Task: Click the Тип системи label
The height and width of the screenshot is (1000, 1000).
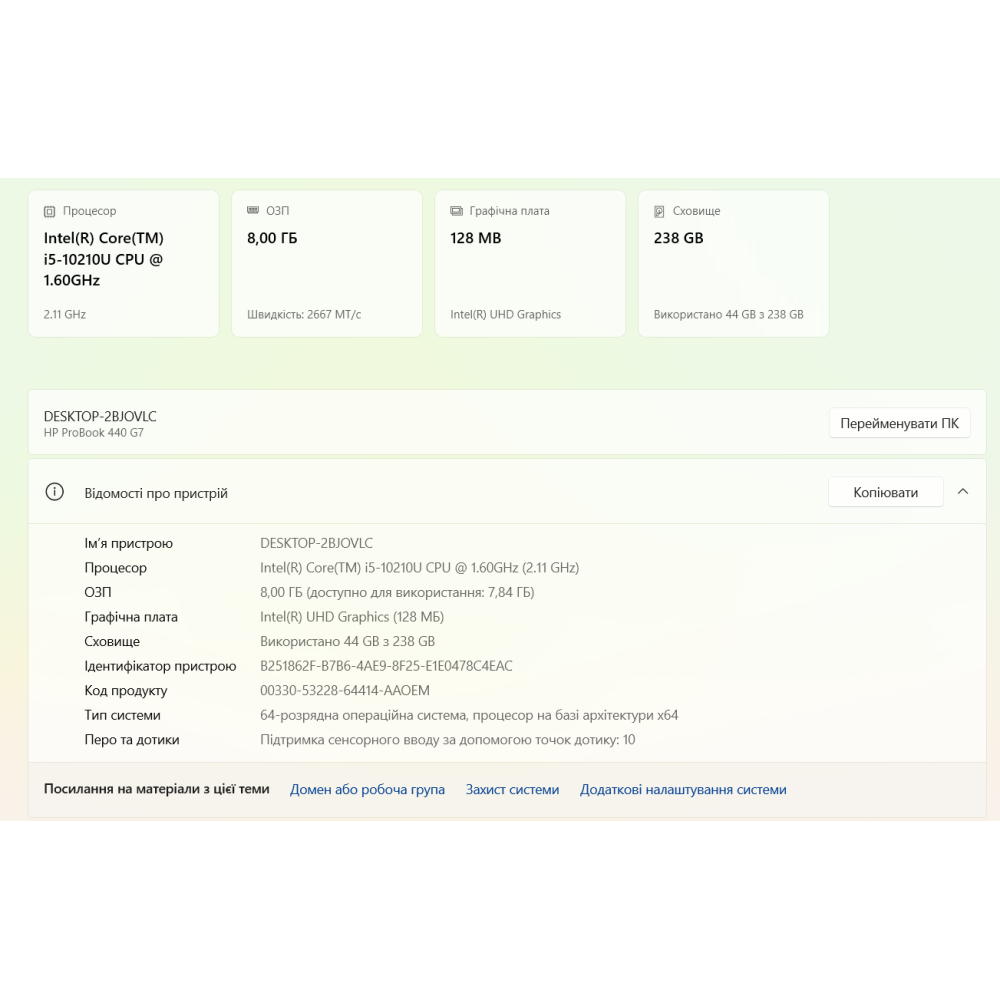Action: [x=122, y=715]
